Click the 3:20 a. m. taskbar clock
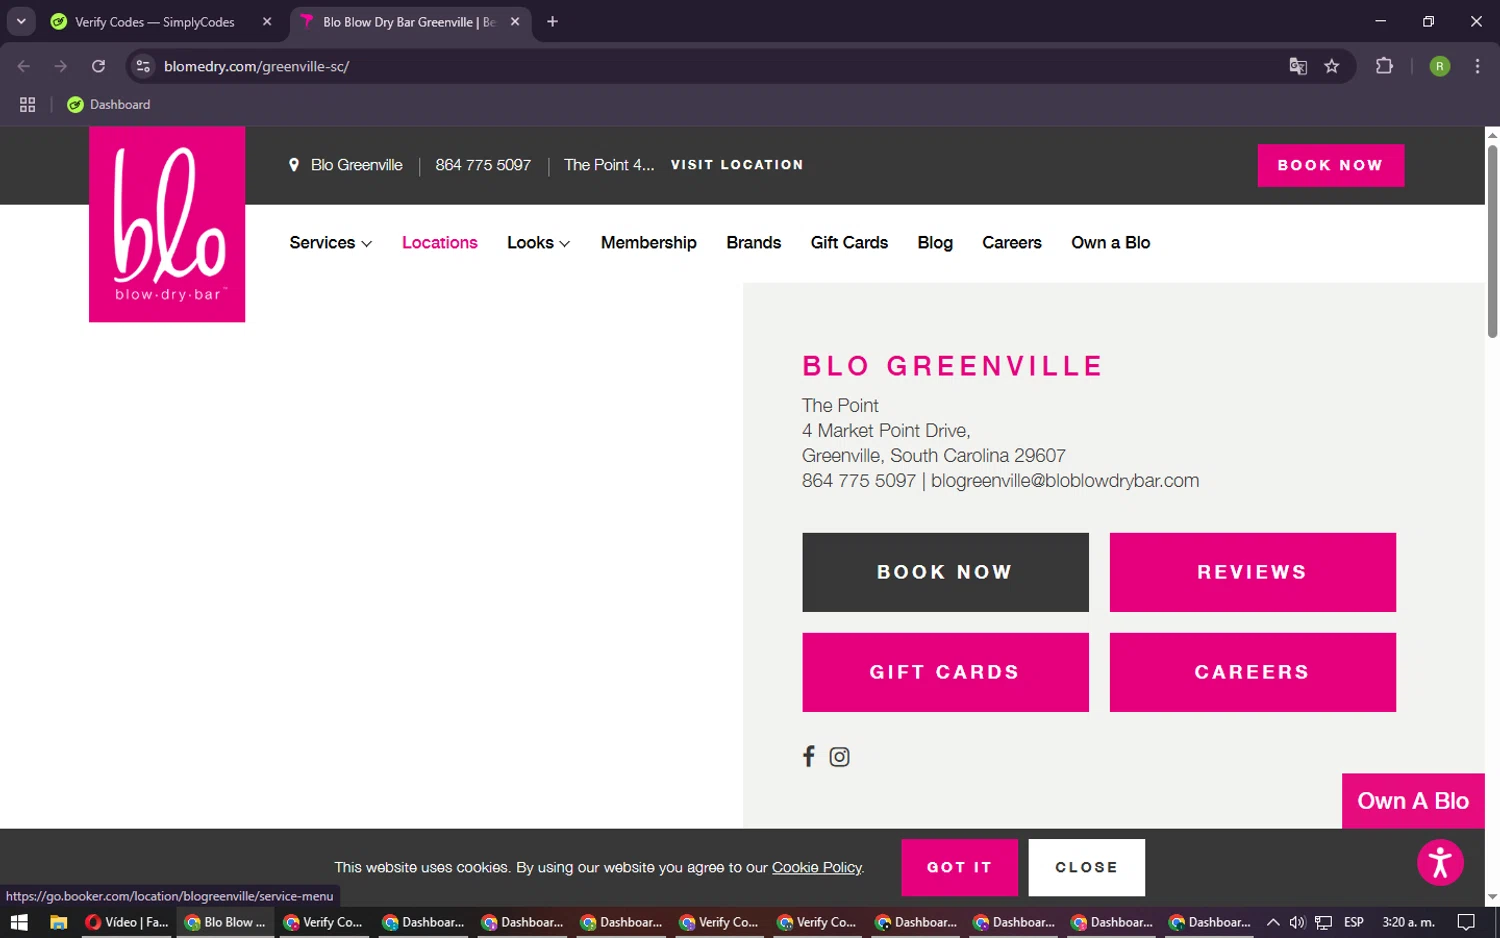Screen dimensions: 1500x938 (x=1408, y=922)
